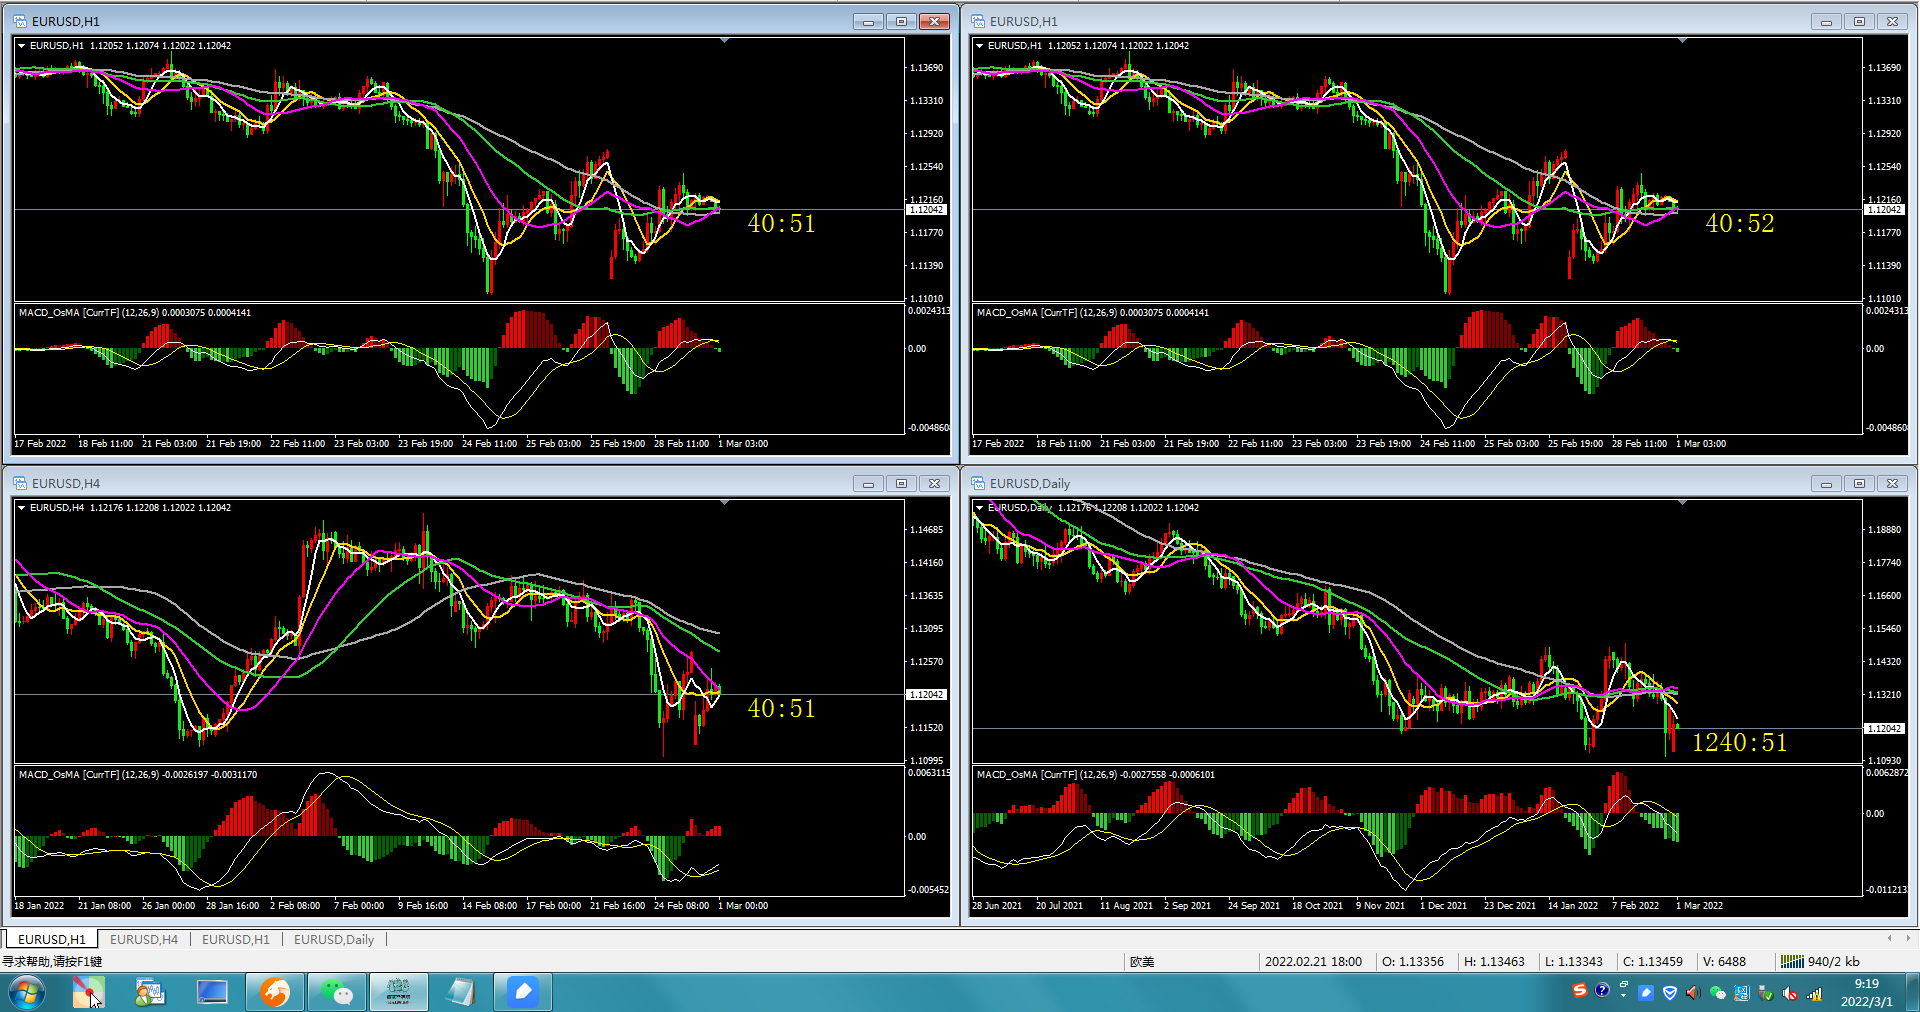Screen dimensions: 1920x1012
Task: Switch to the second EURUSD,H1 chart tab
Action: pos(236,939)
